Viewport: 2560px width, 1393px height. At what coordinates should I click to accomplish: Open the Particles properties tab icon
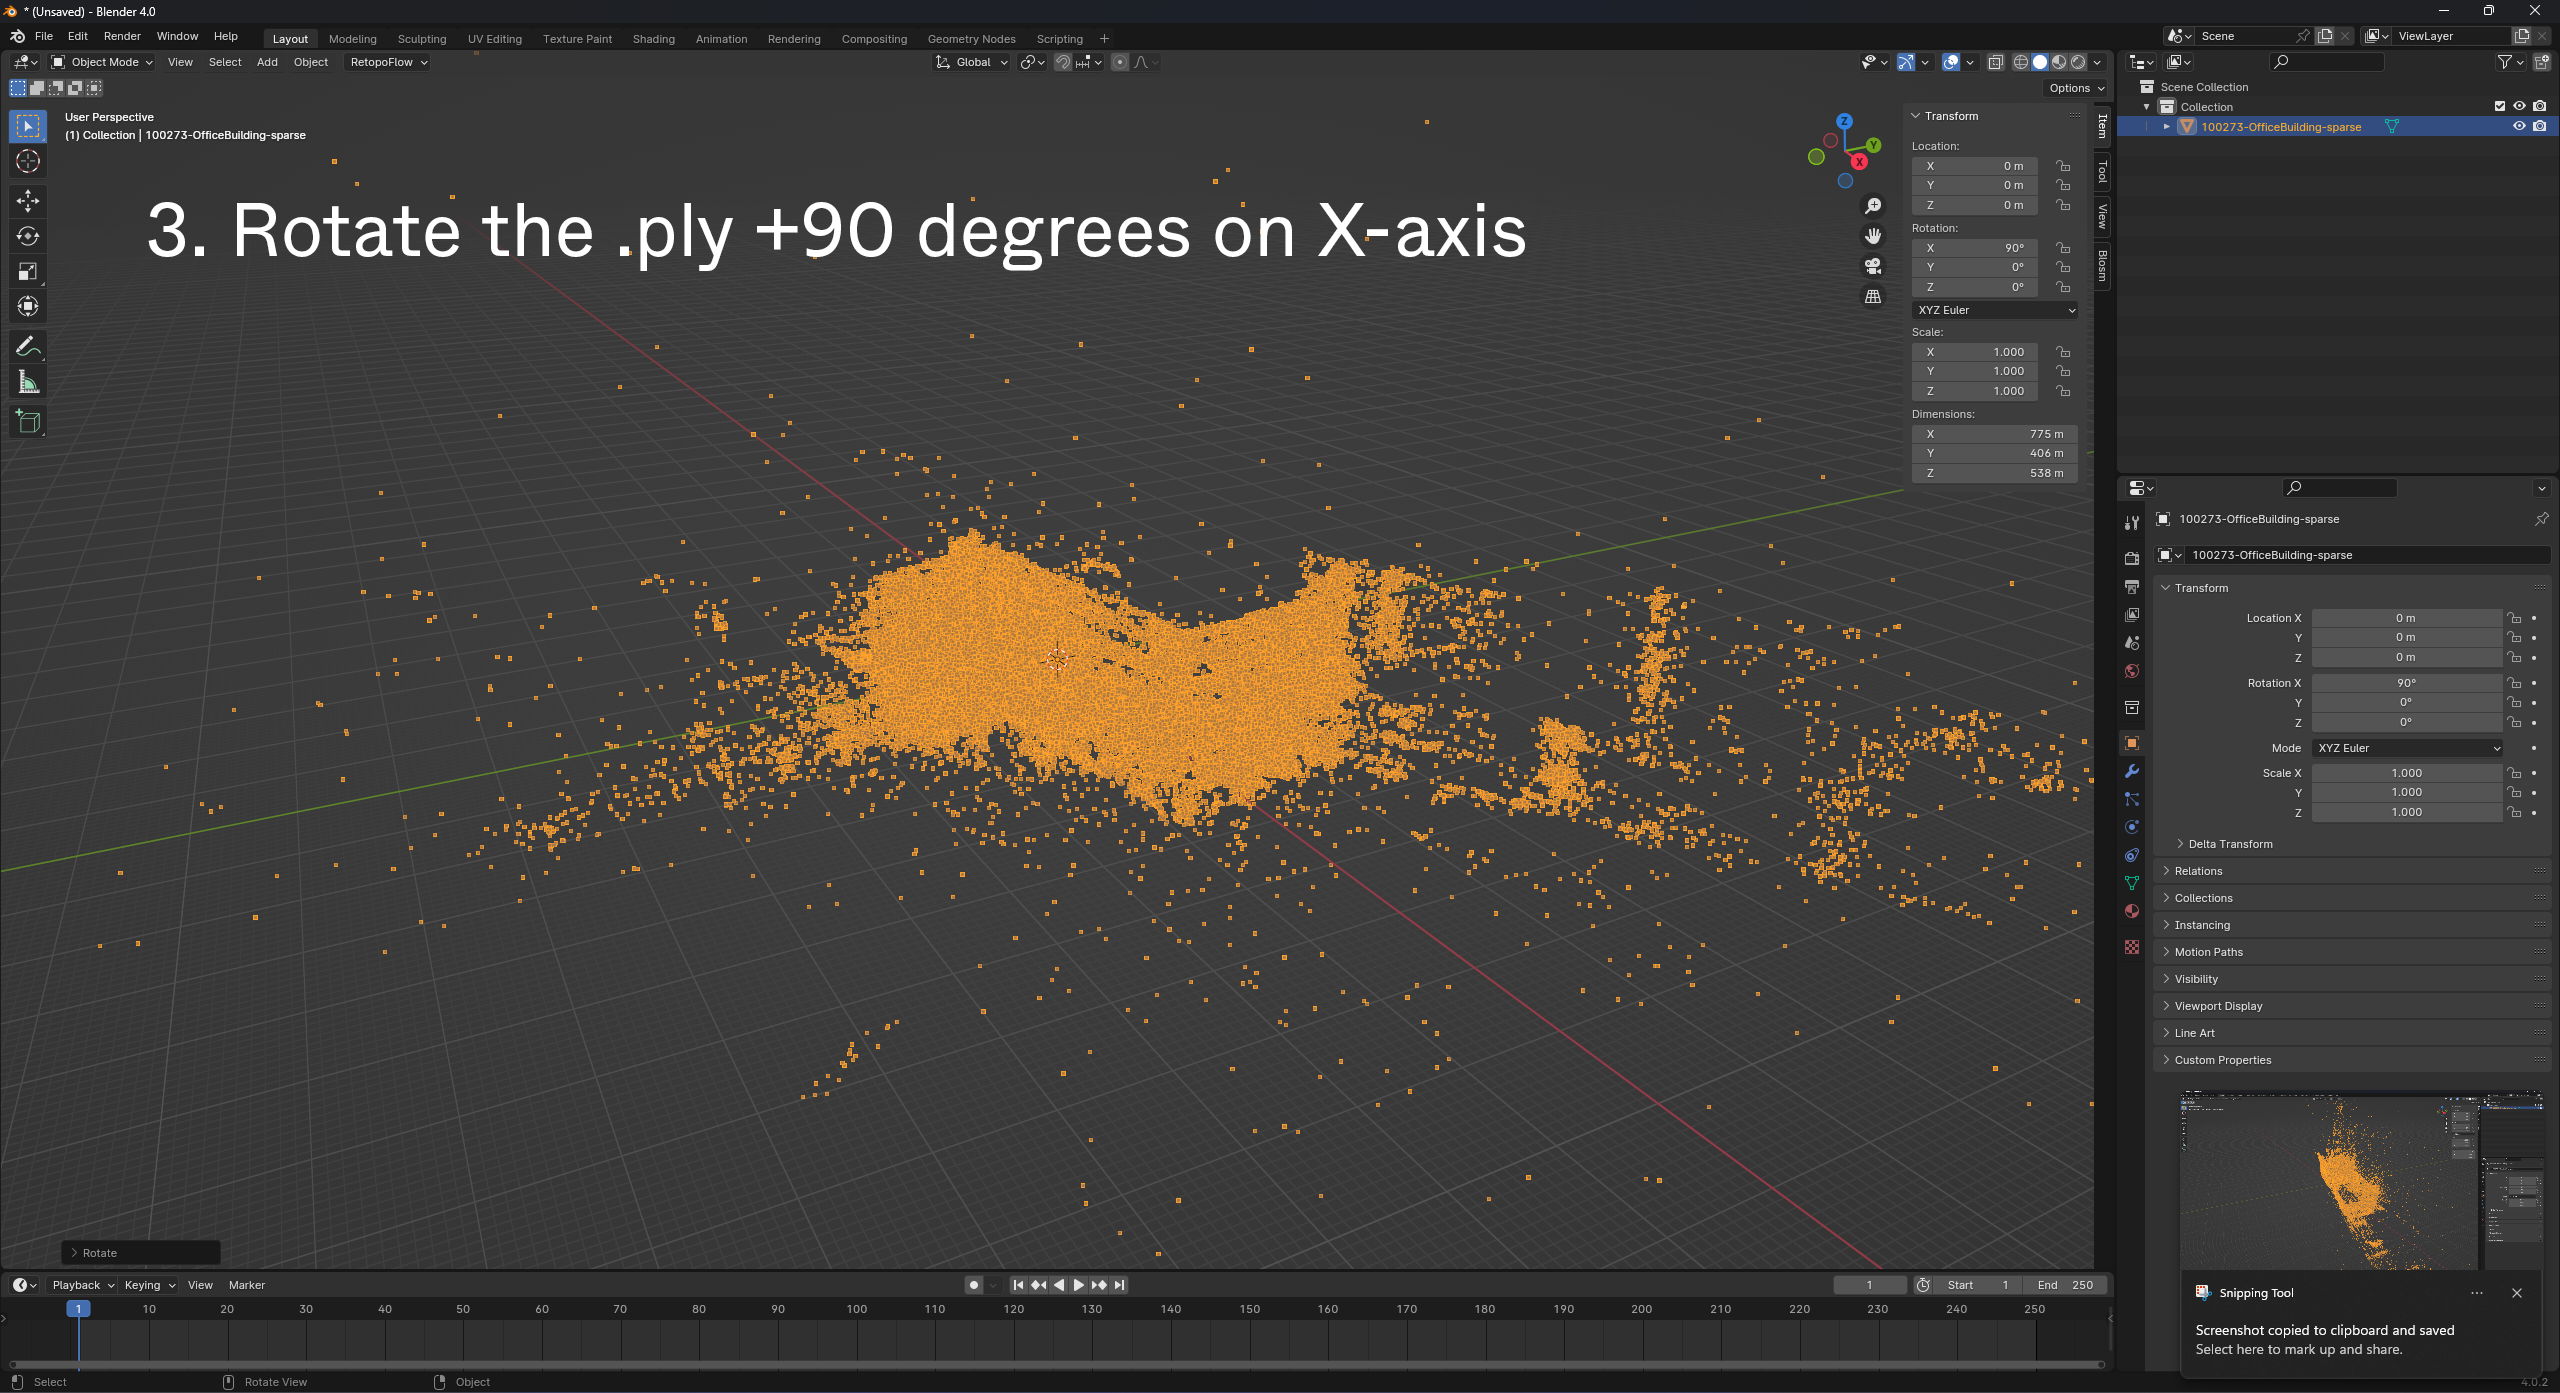point(2132,799)
